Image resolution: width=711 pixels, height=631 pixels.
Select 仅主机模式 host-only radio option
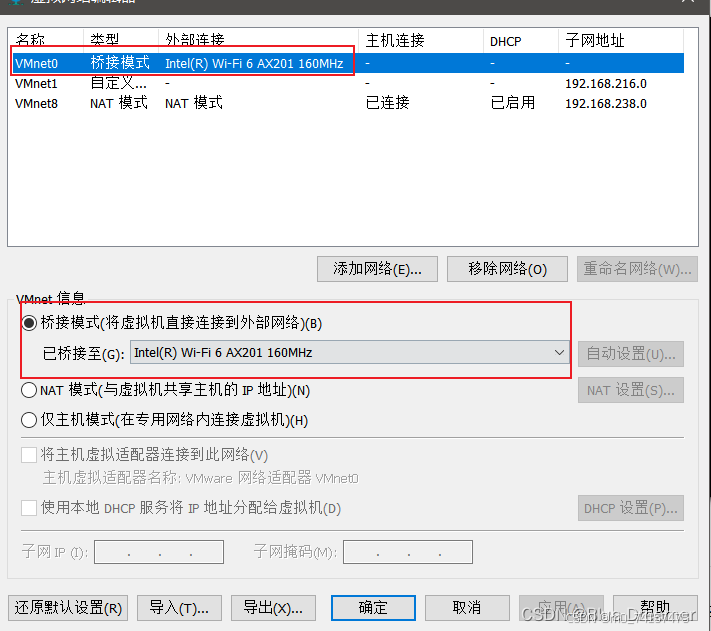tap(29, 420)
